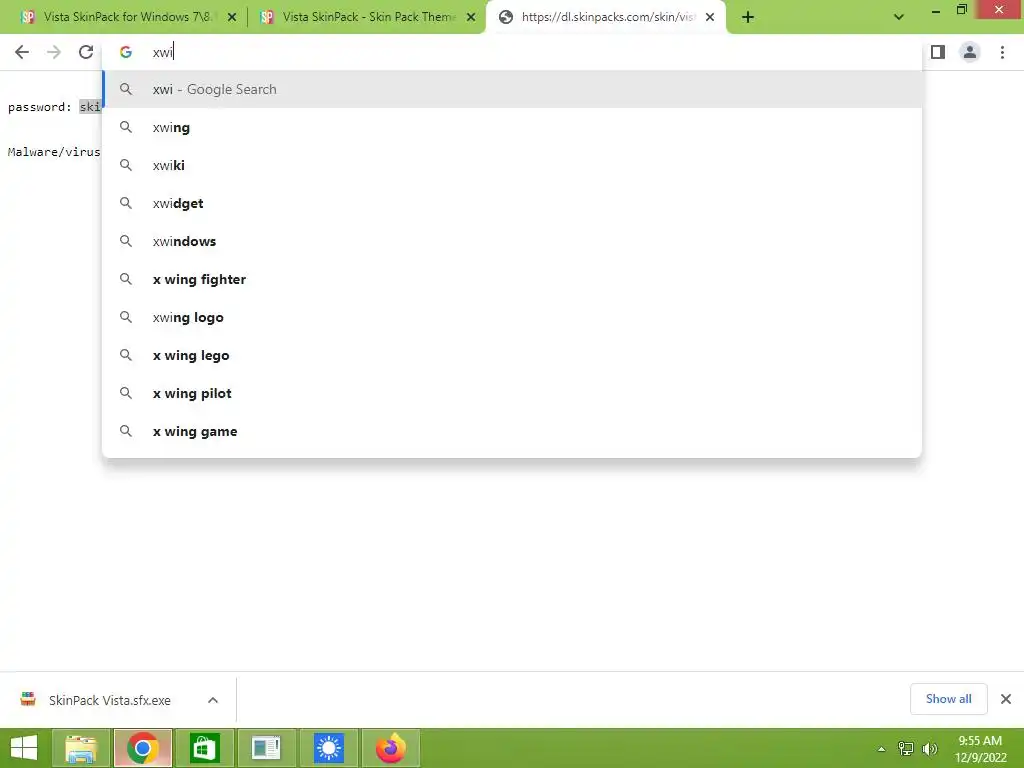1024x768 pixels.
Task: Open the Chrome profile avatar
Action: click(x=970, y=52)
